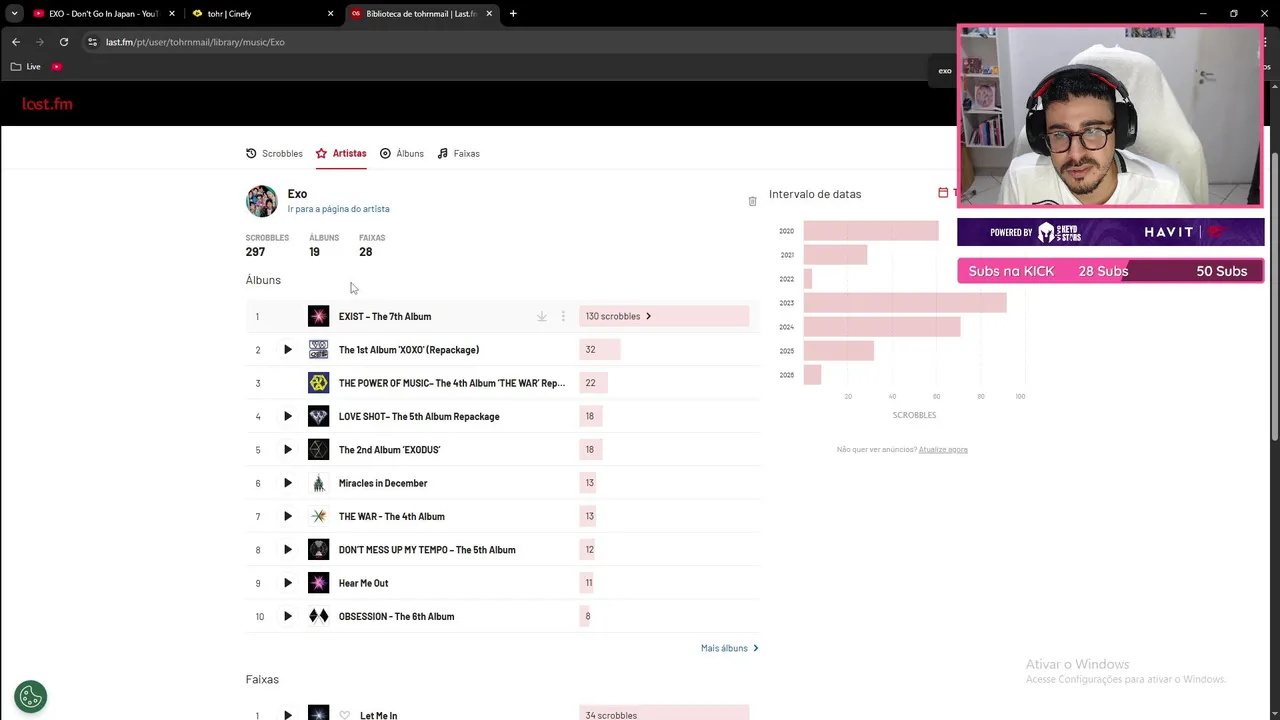Play OBSESSION – The 6th Album
1280x720 pixels.
coord(287,616)
